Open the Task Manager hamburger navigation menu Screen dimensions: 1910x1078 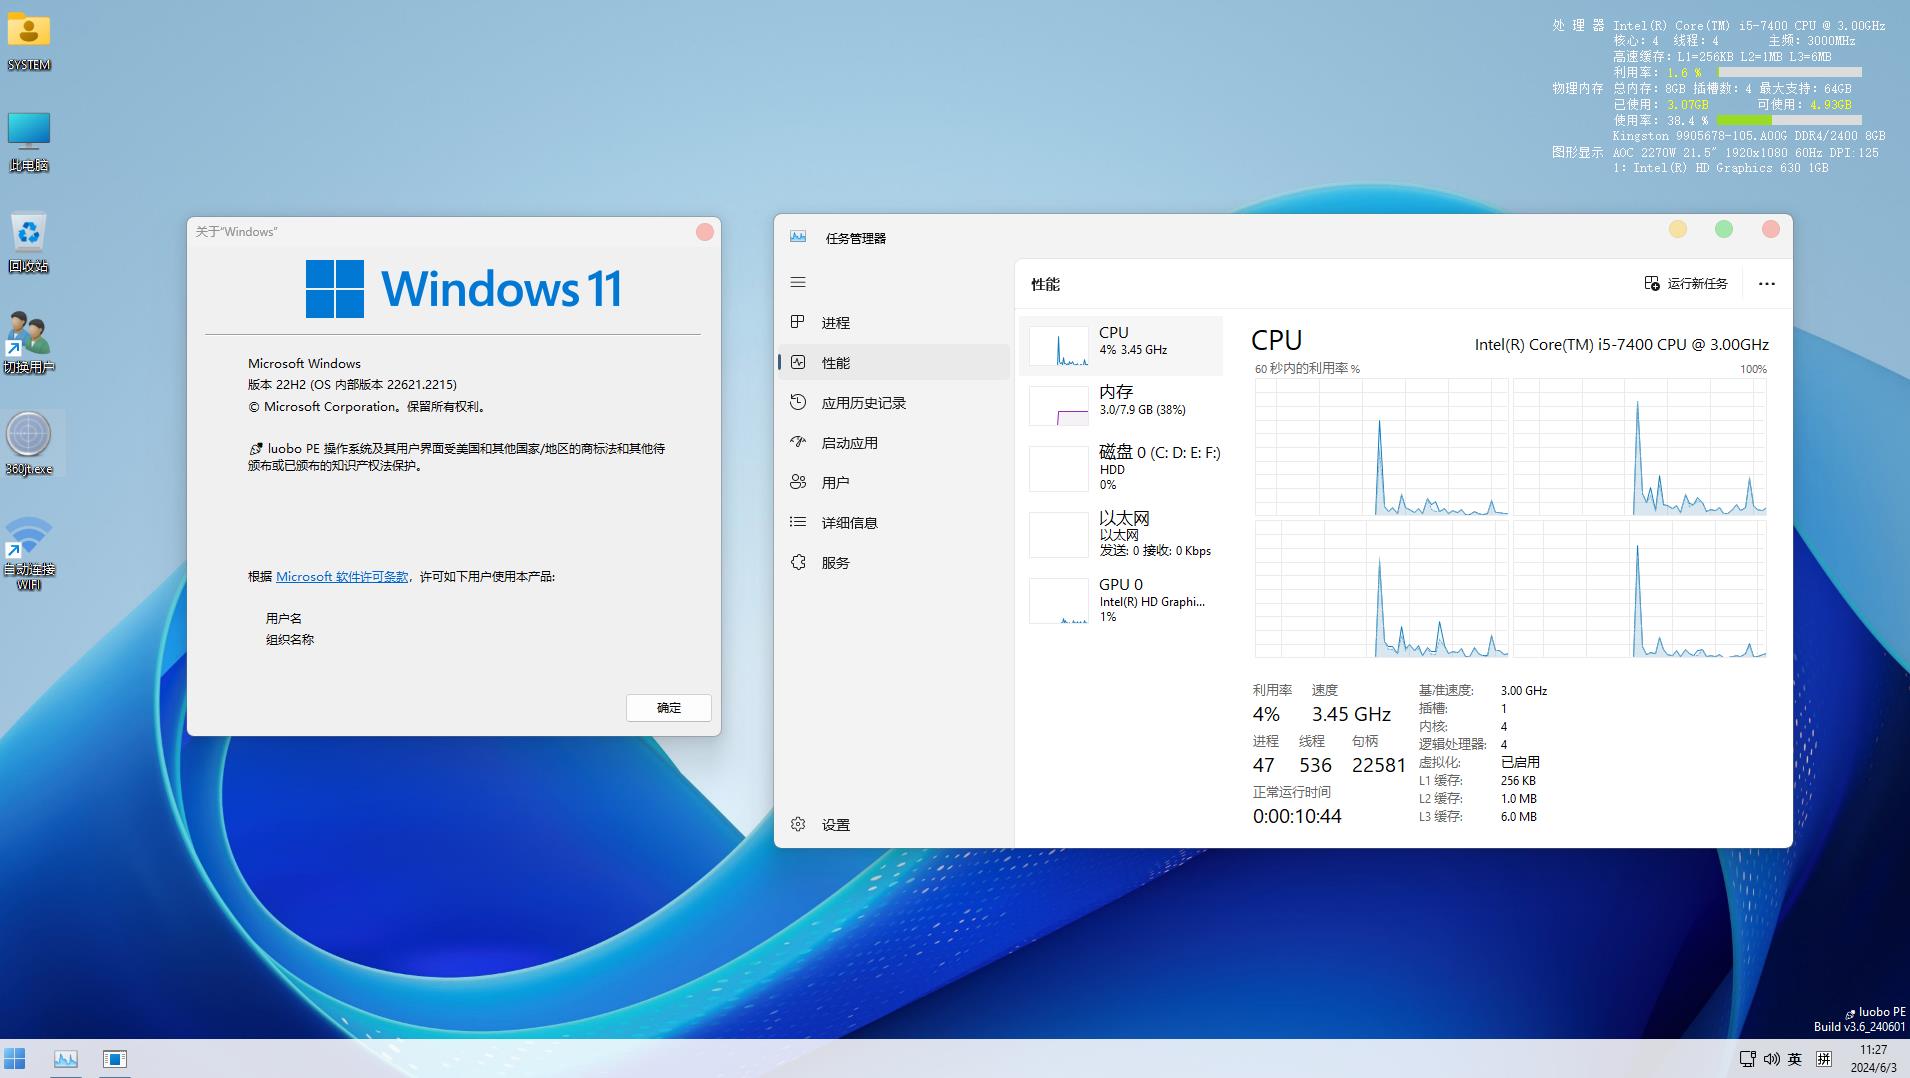click(798, 283)
